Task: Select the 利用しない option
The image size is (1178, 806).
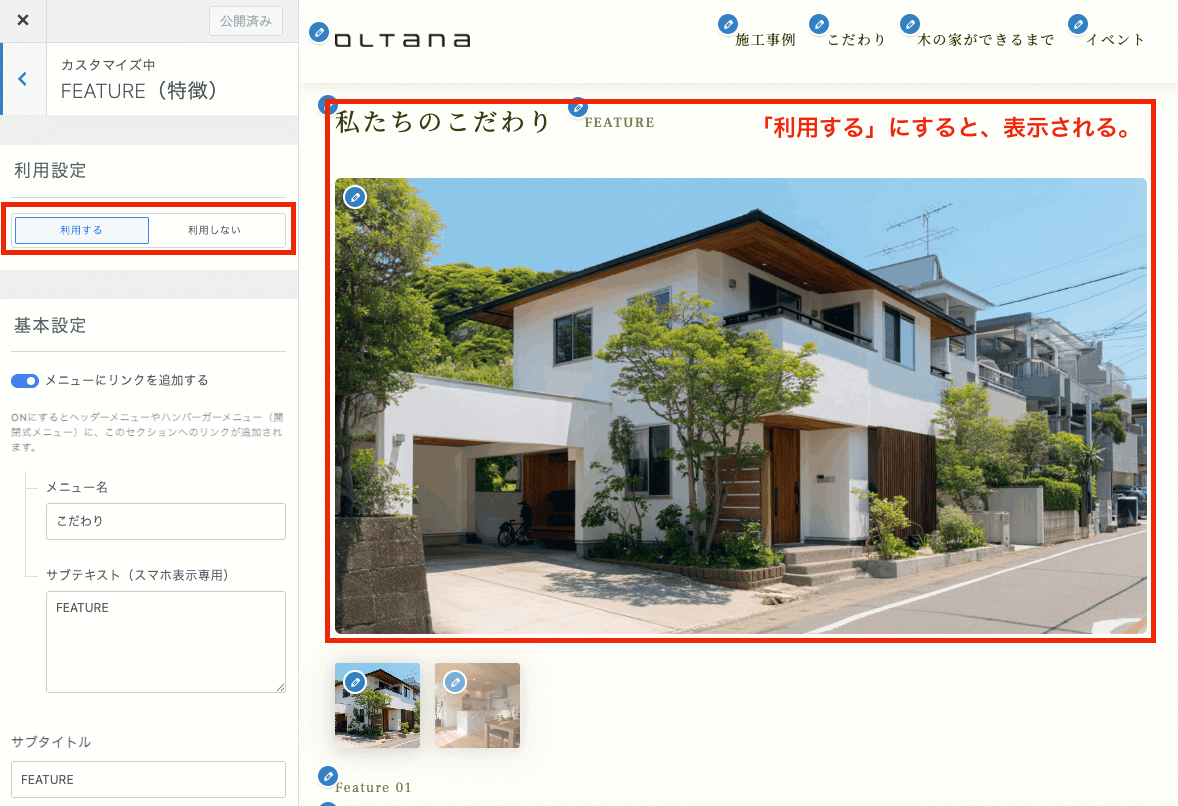Action: [x=215, y=230]
